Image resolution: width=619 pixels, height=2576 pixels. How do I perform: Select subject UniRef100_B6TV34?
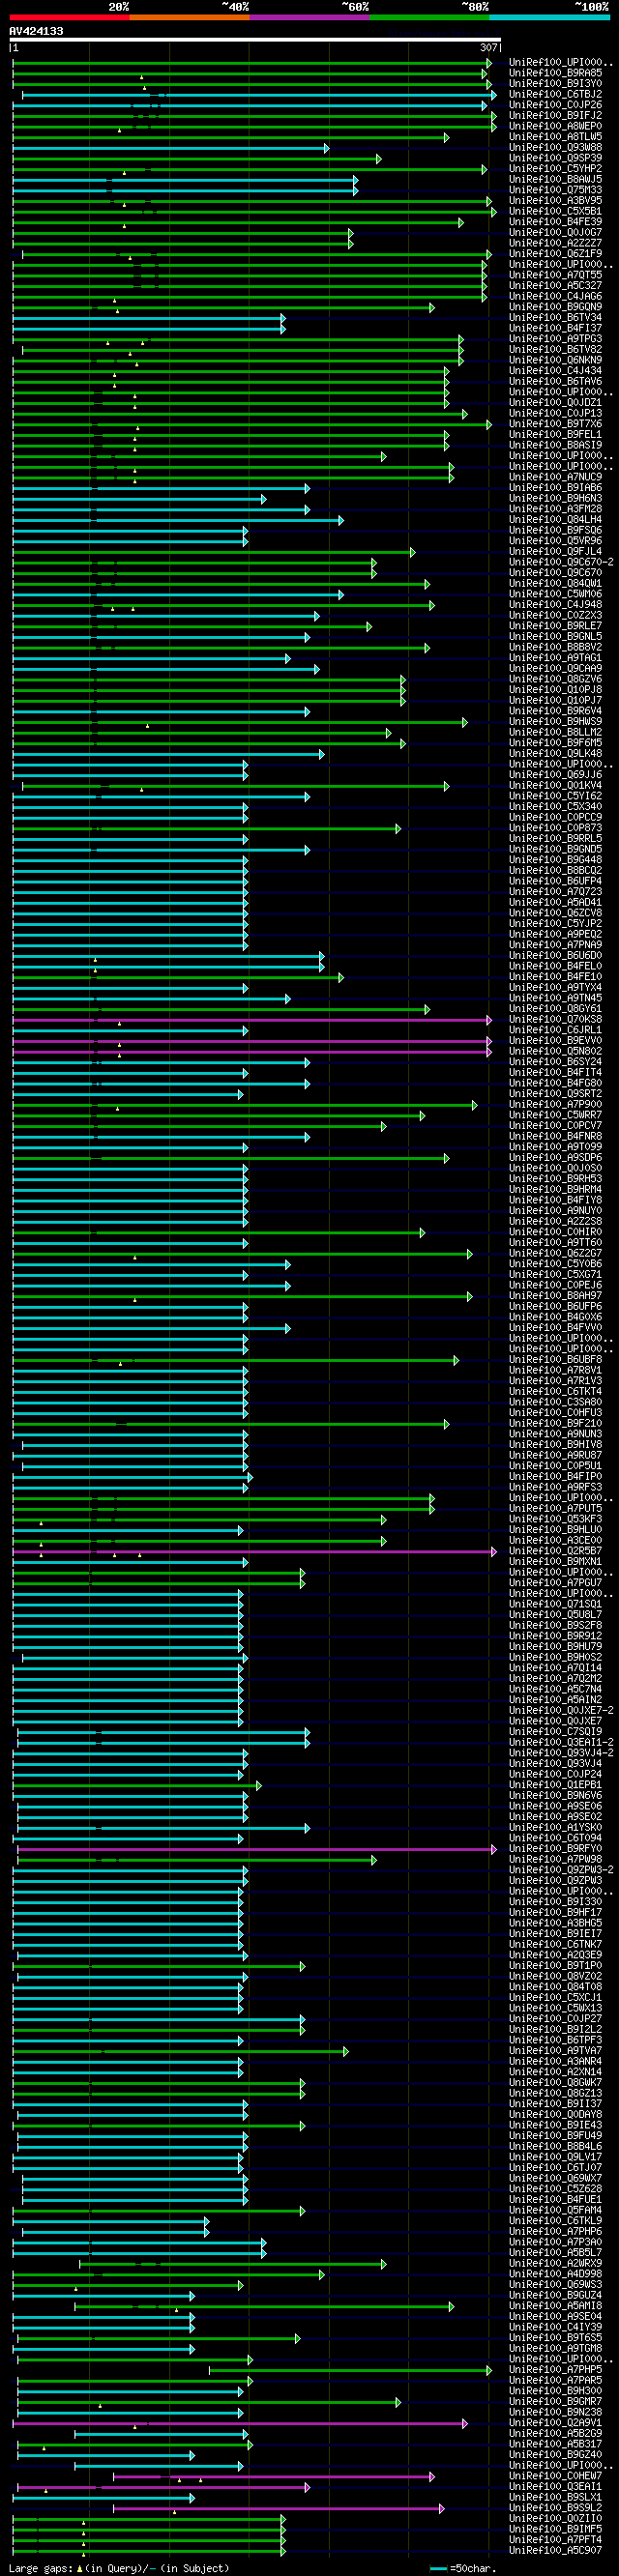click(x=555, y=318)
